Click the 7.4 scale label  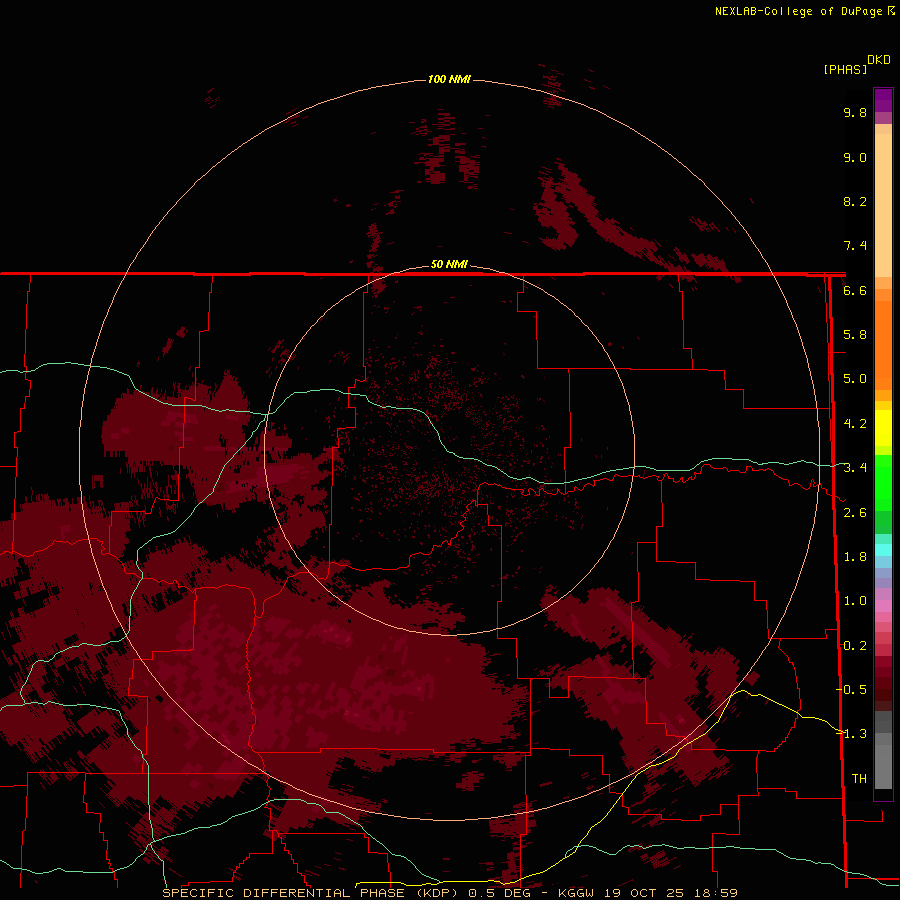855,246
